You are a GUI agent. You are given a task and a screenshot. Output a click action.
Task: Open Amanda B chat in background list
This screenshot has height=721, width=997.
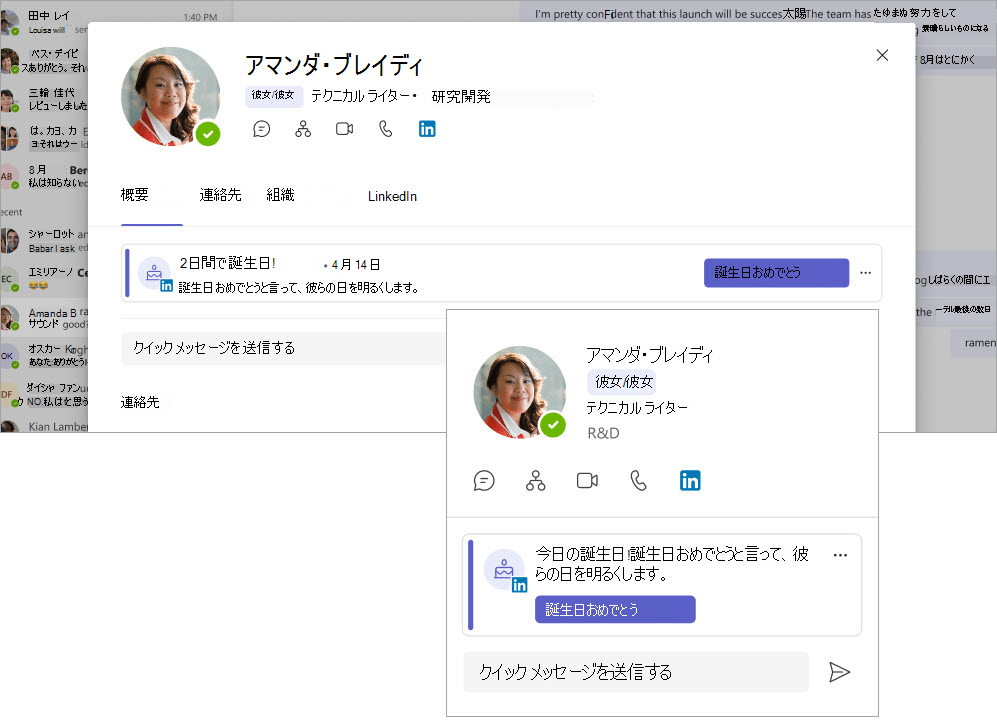point(45,318)
